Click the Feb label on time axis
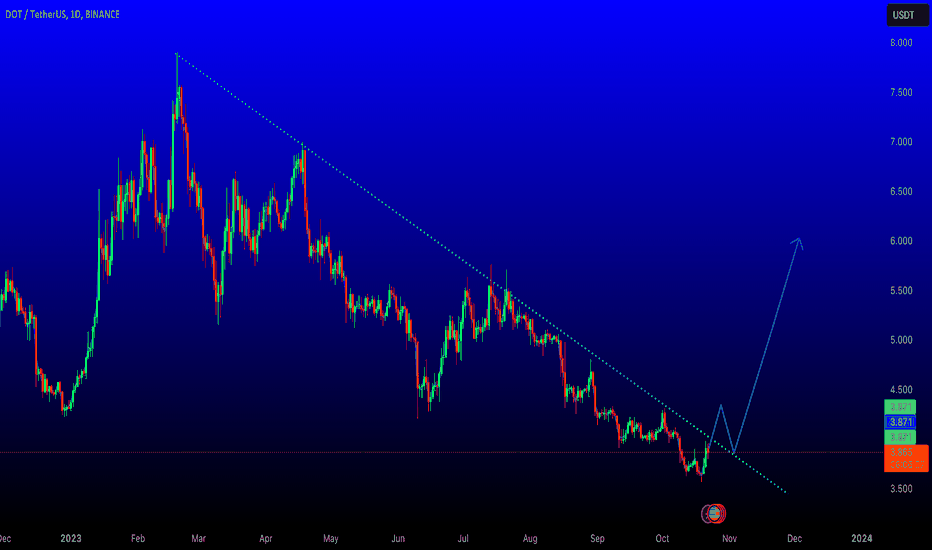 [138, 538]
